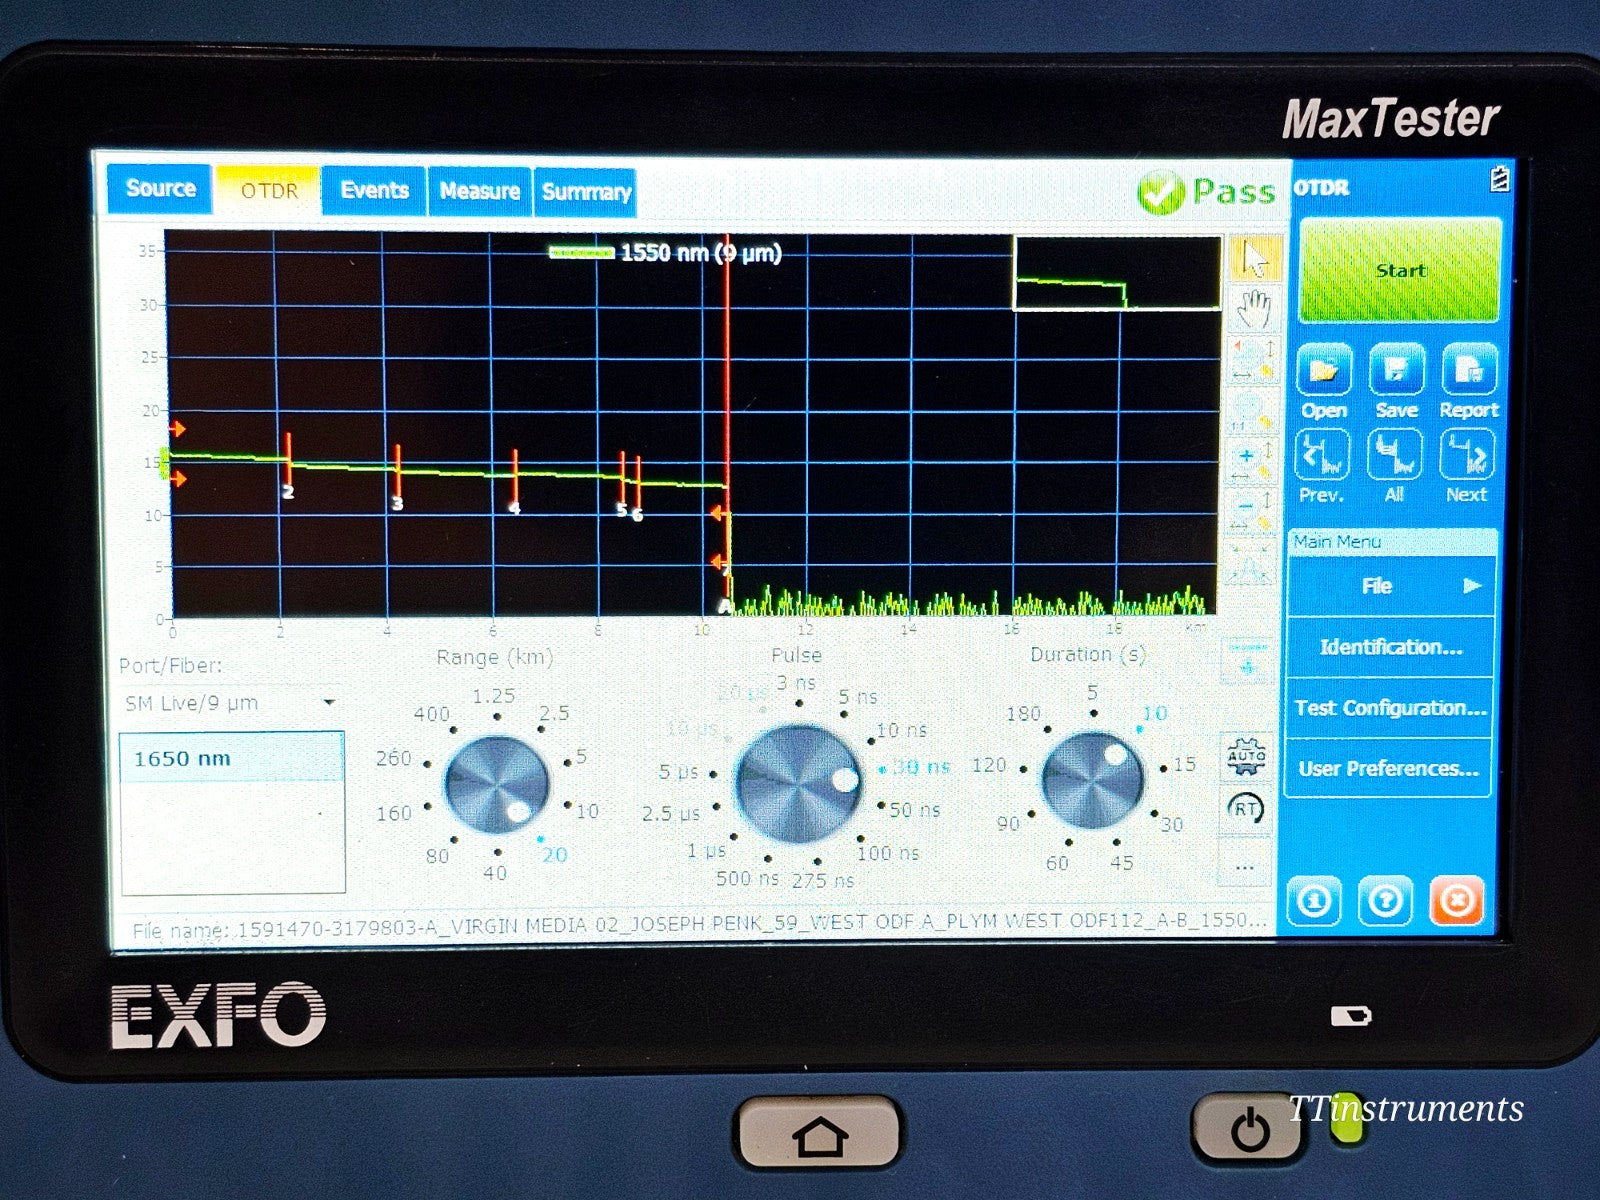The height and width of the screenshot is (1200, 1600).
Task: Select the hand pan tool
Action: pyautogui.click(x=1253, y=310)
